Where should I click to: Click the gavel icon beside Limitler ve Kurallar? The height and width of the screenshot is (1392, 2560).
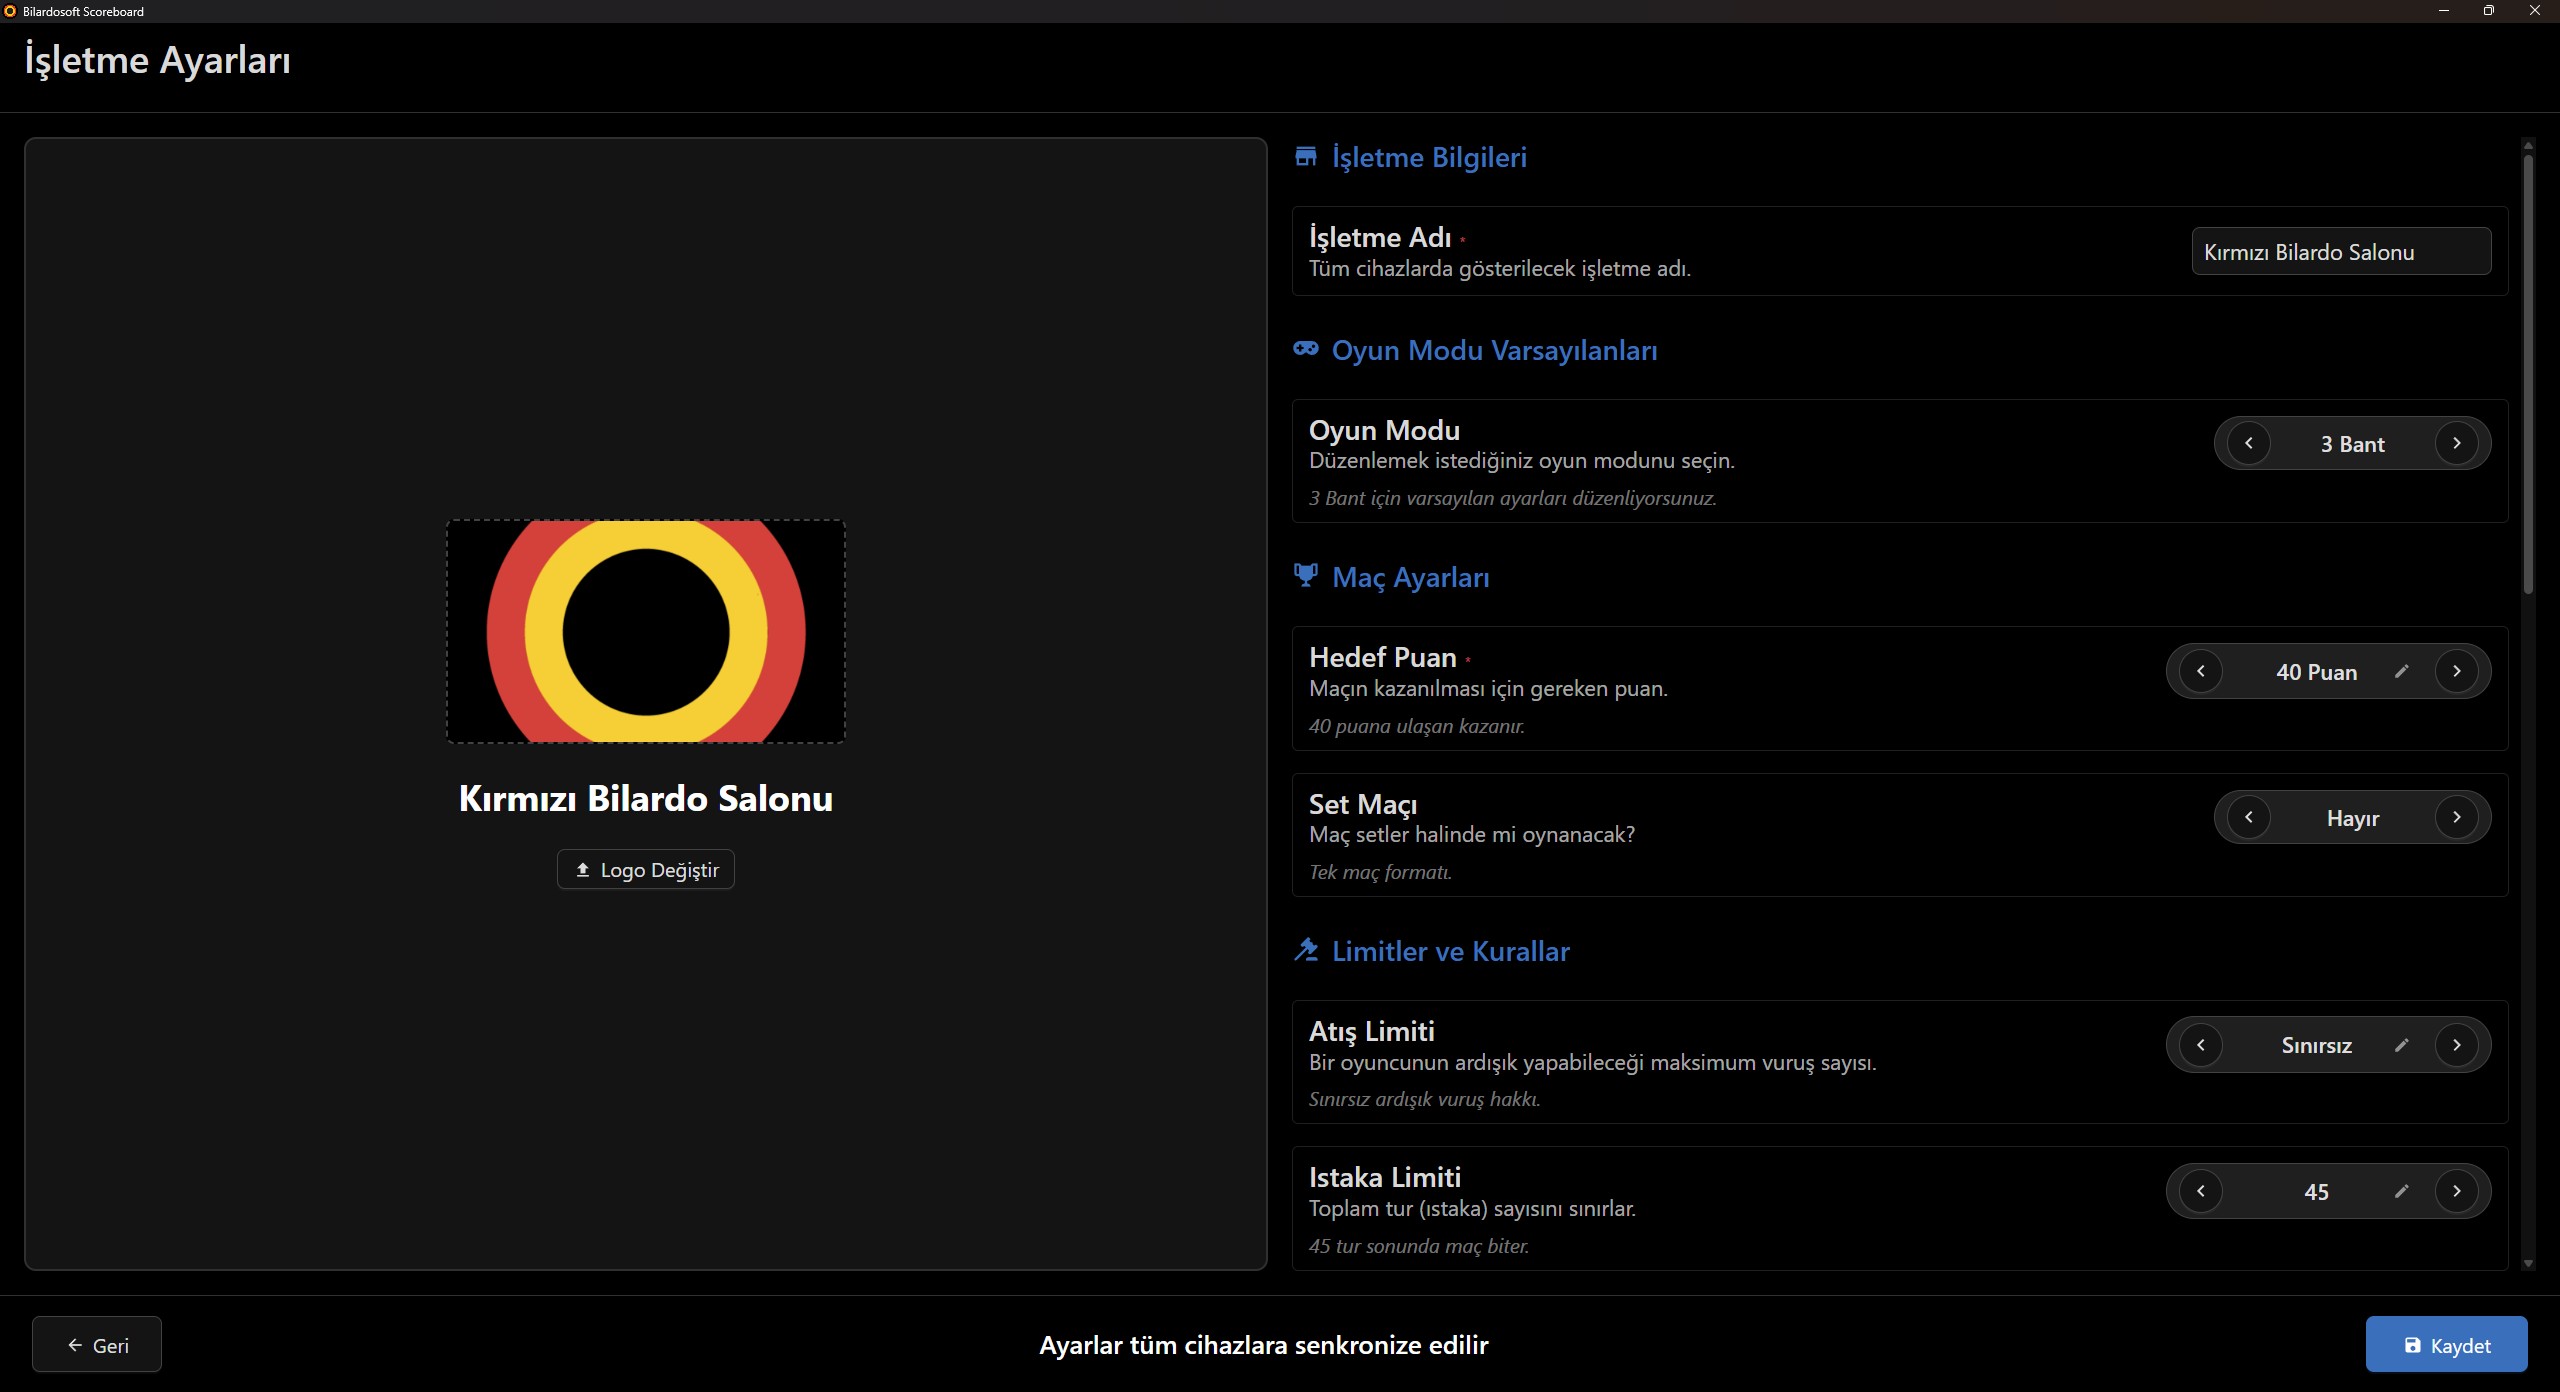point(1305,950)
